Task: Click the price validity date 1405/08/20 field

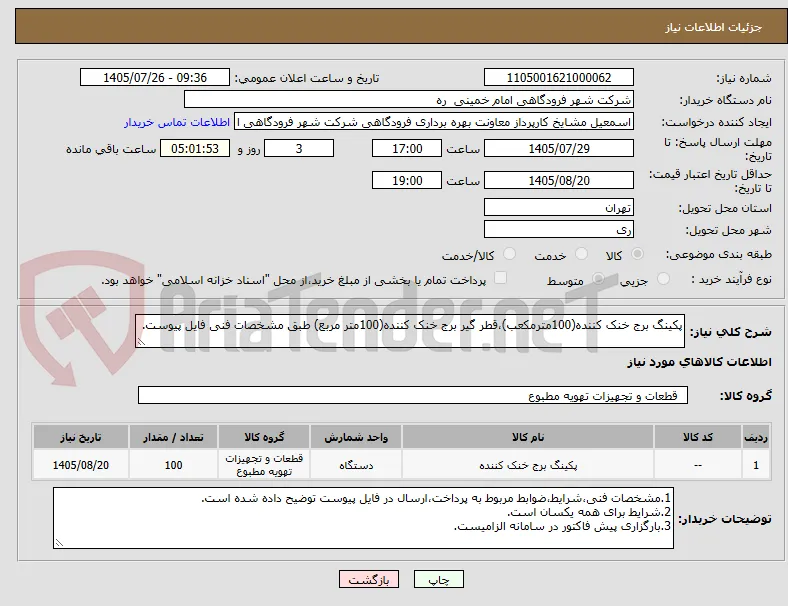Action: [x=559, y=180]
